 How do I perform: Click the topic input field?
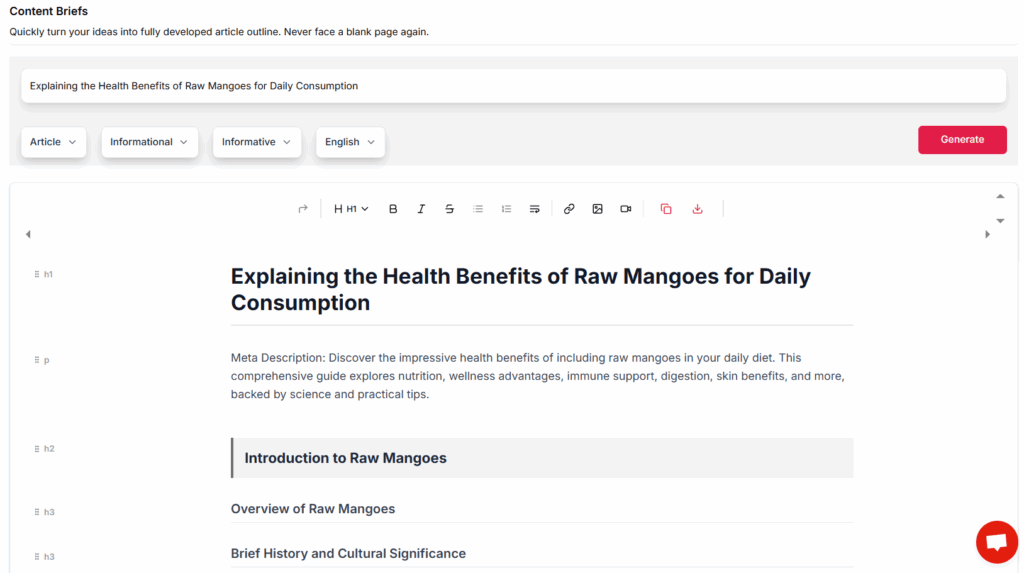pyautogui.click(x=513, y=86)
